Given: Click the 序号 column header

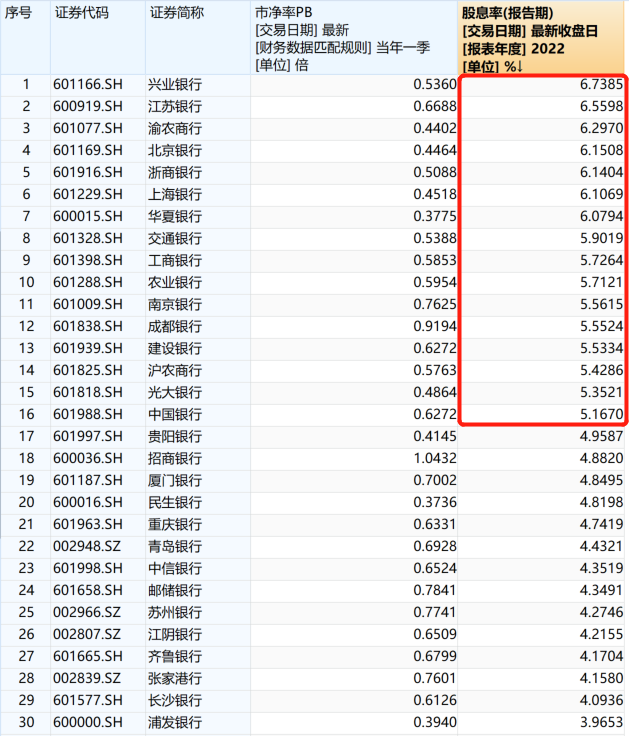Looking at the screenshot, I should 25,38.
